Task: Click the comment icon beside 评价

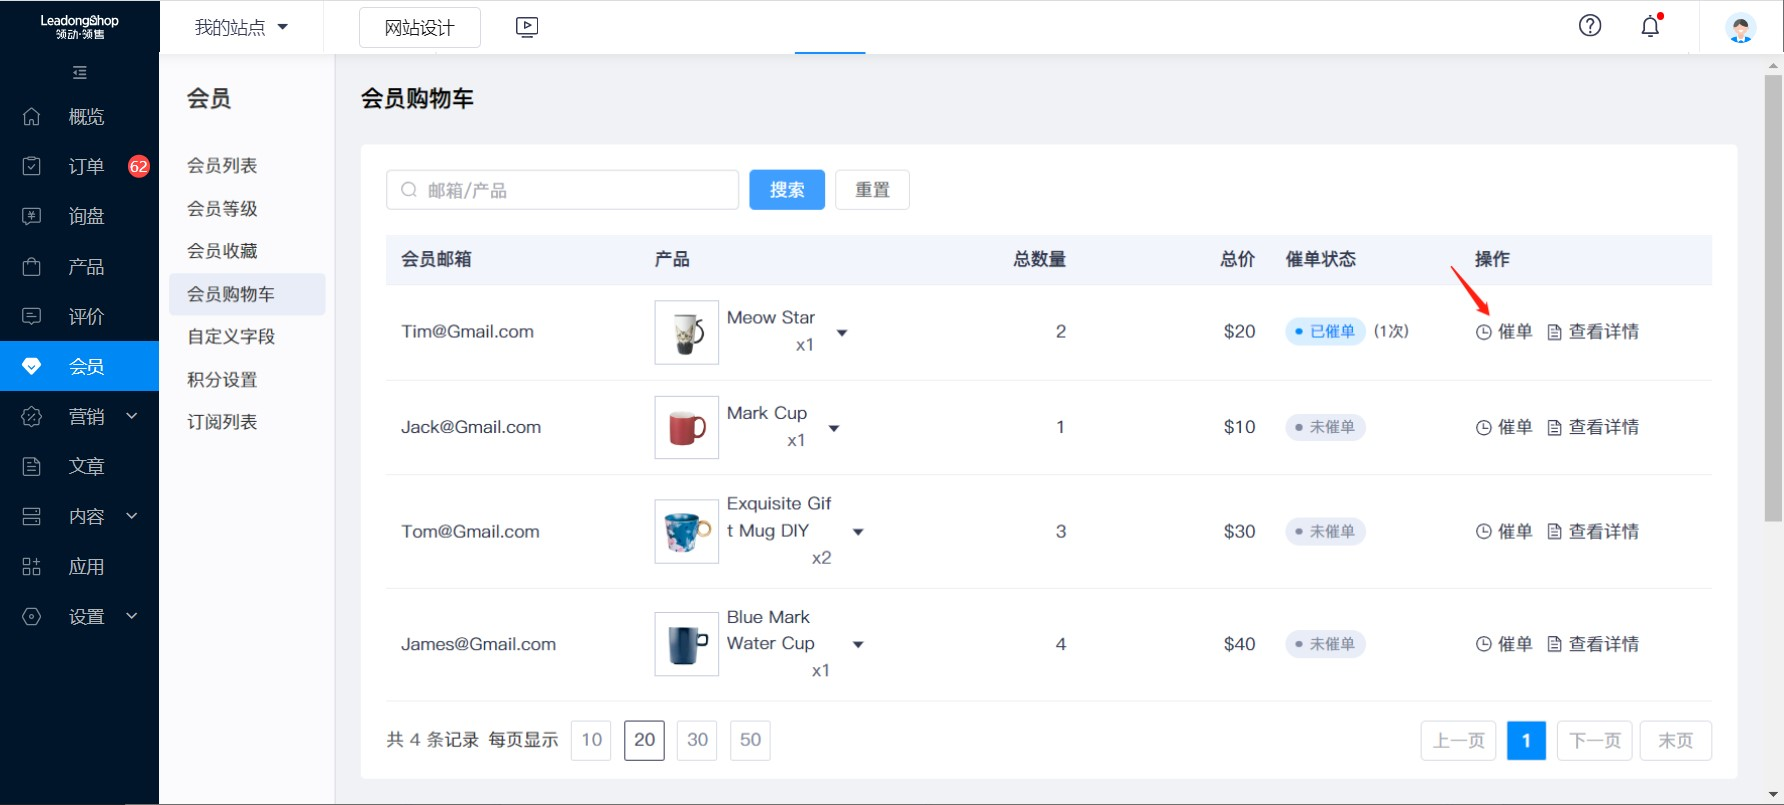Action: [32, 316]
